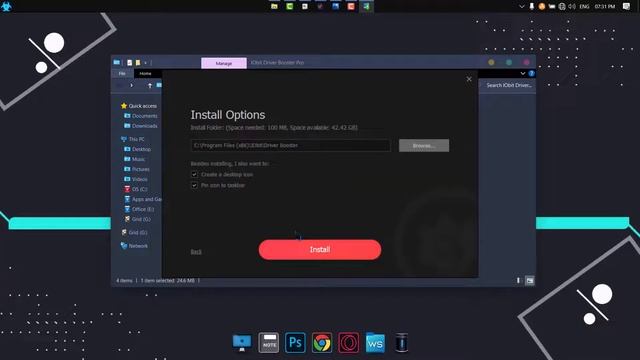Select Network in navigation pane
Viewport: 640px width, 360px height.
coord(134,246)
